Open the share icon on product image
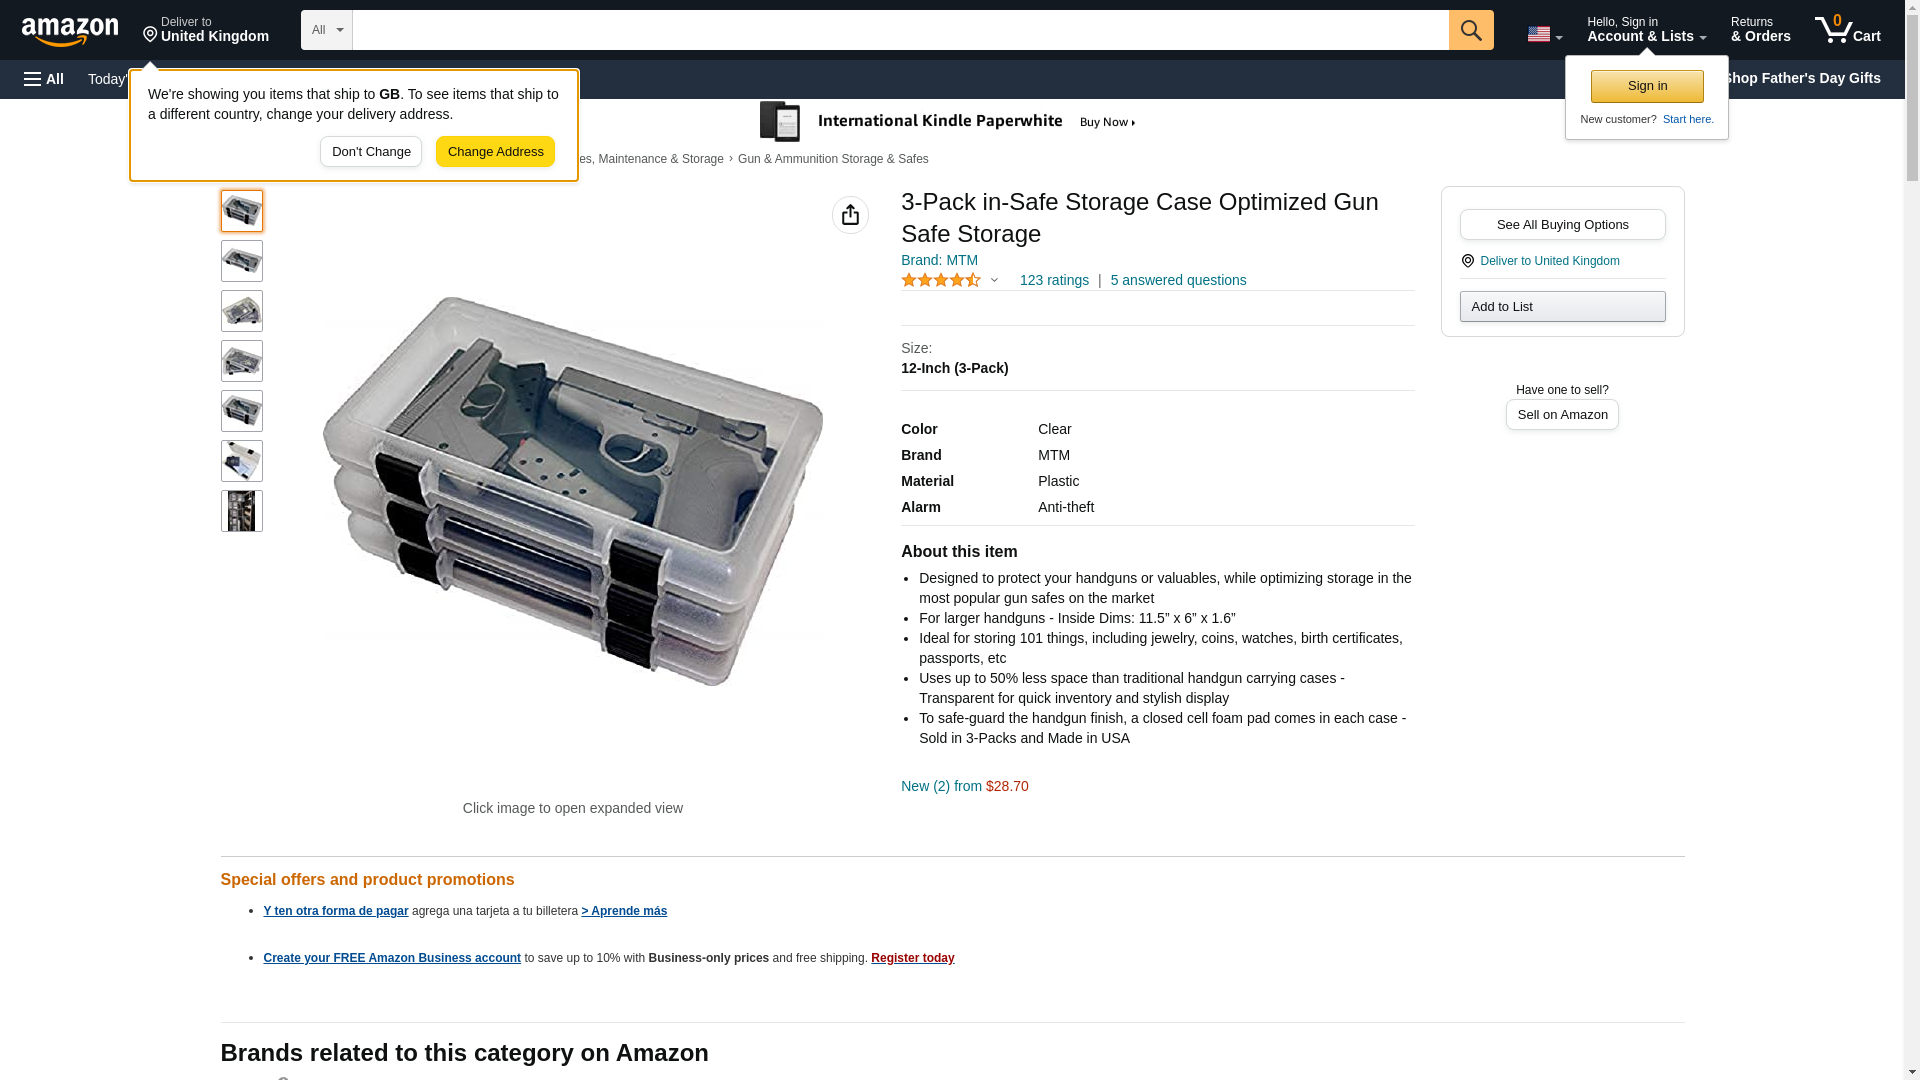Image resolution: width=1920 pixels, height=1080 pixels. 850,215
